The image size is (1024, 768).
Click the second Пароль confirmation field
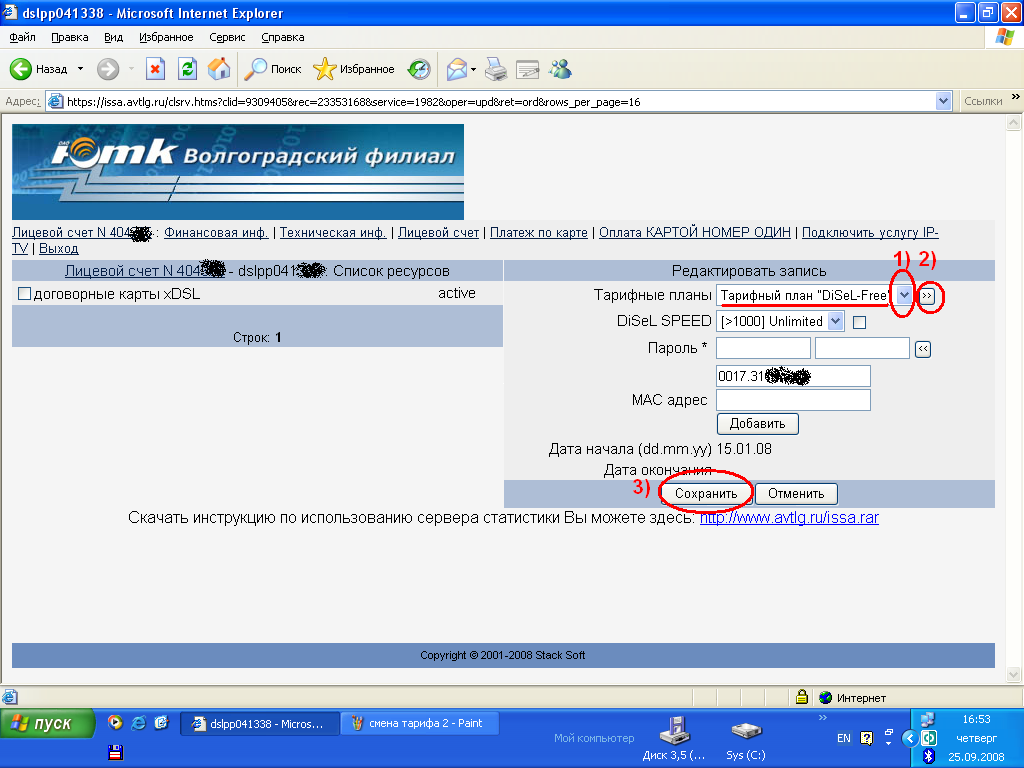(862, 348)
